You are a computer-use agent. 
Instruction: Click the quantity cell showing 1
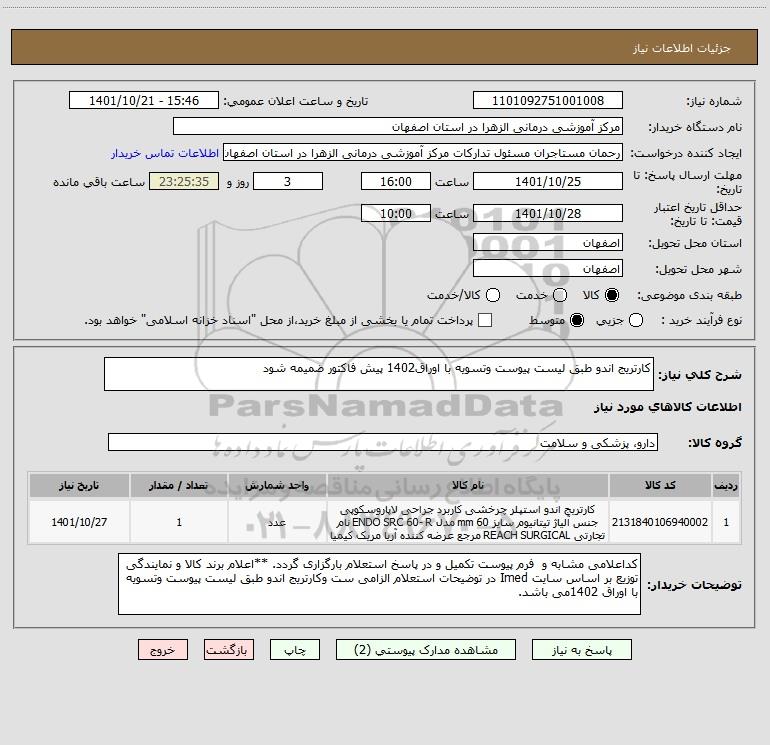(x=179, y=522)
